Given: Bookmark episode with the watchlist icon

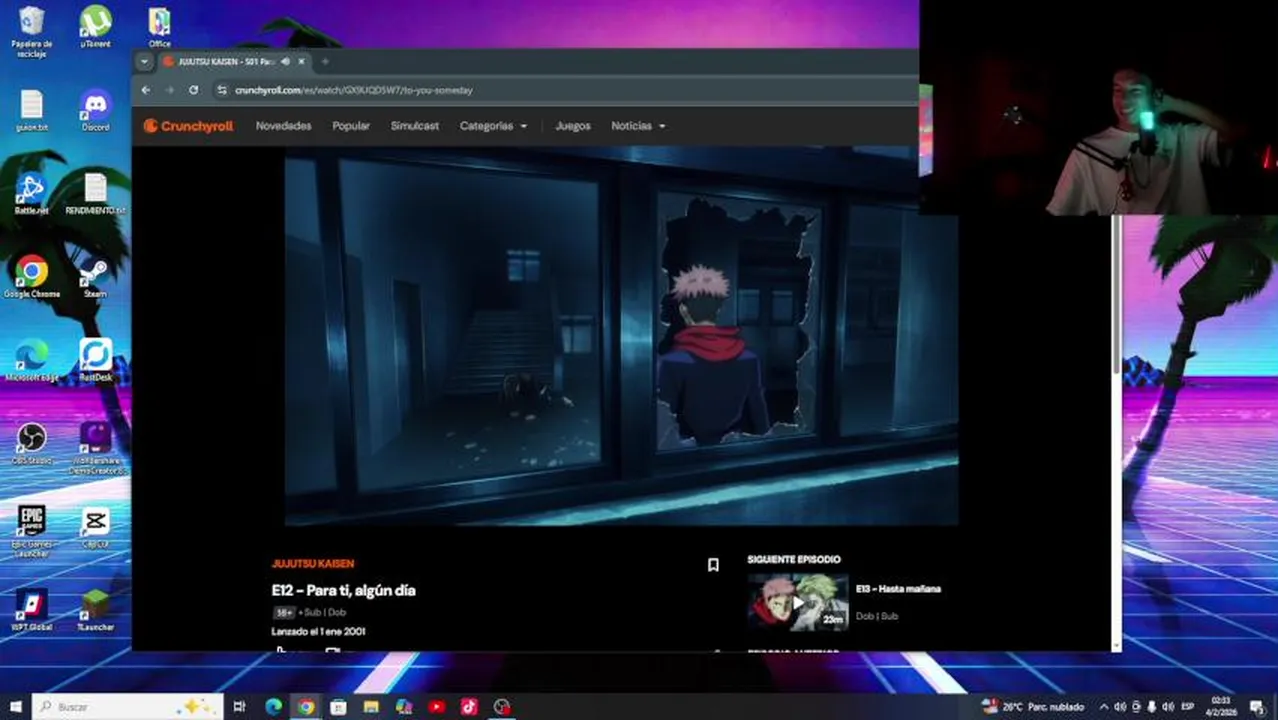Looking at the screenshot, I should (713, 565).
